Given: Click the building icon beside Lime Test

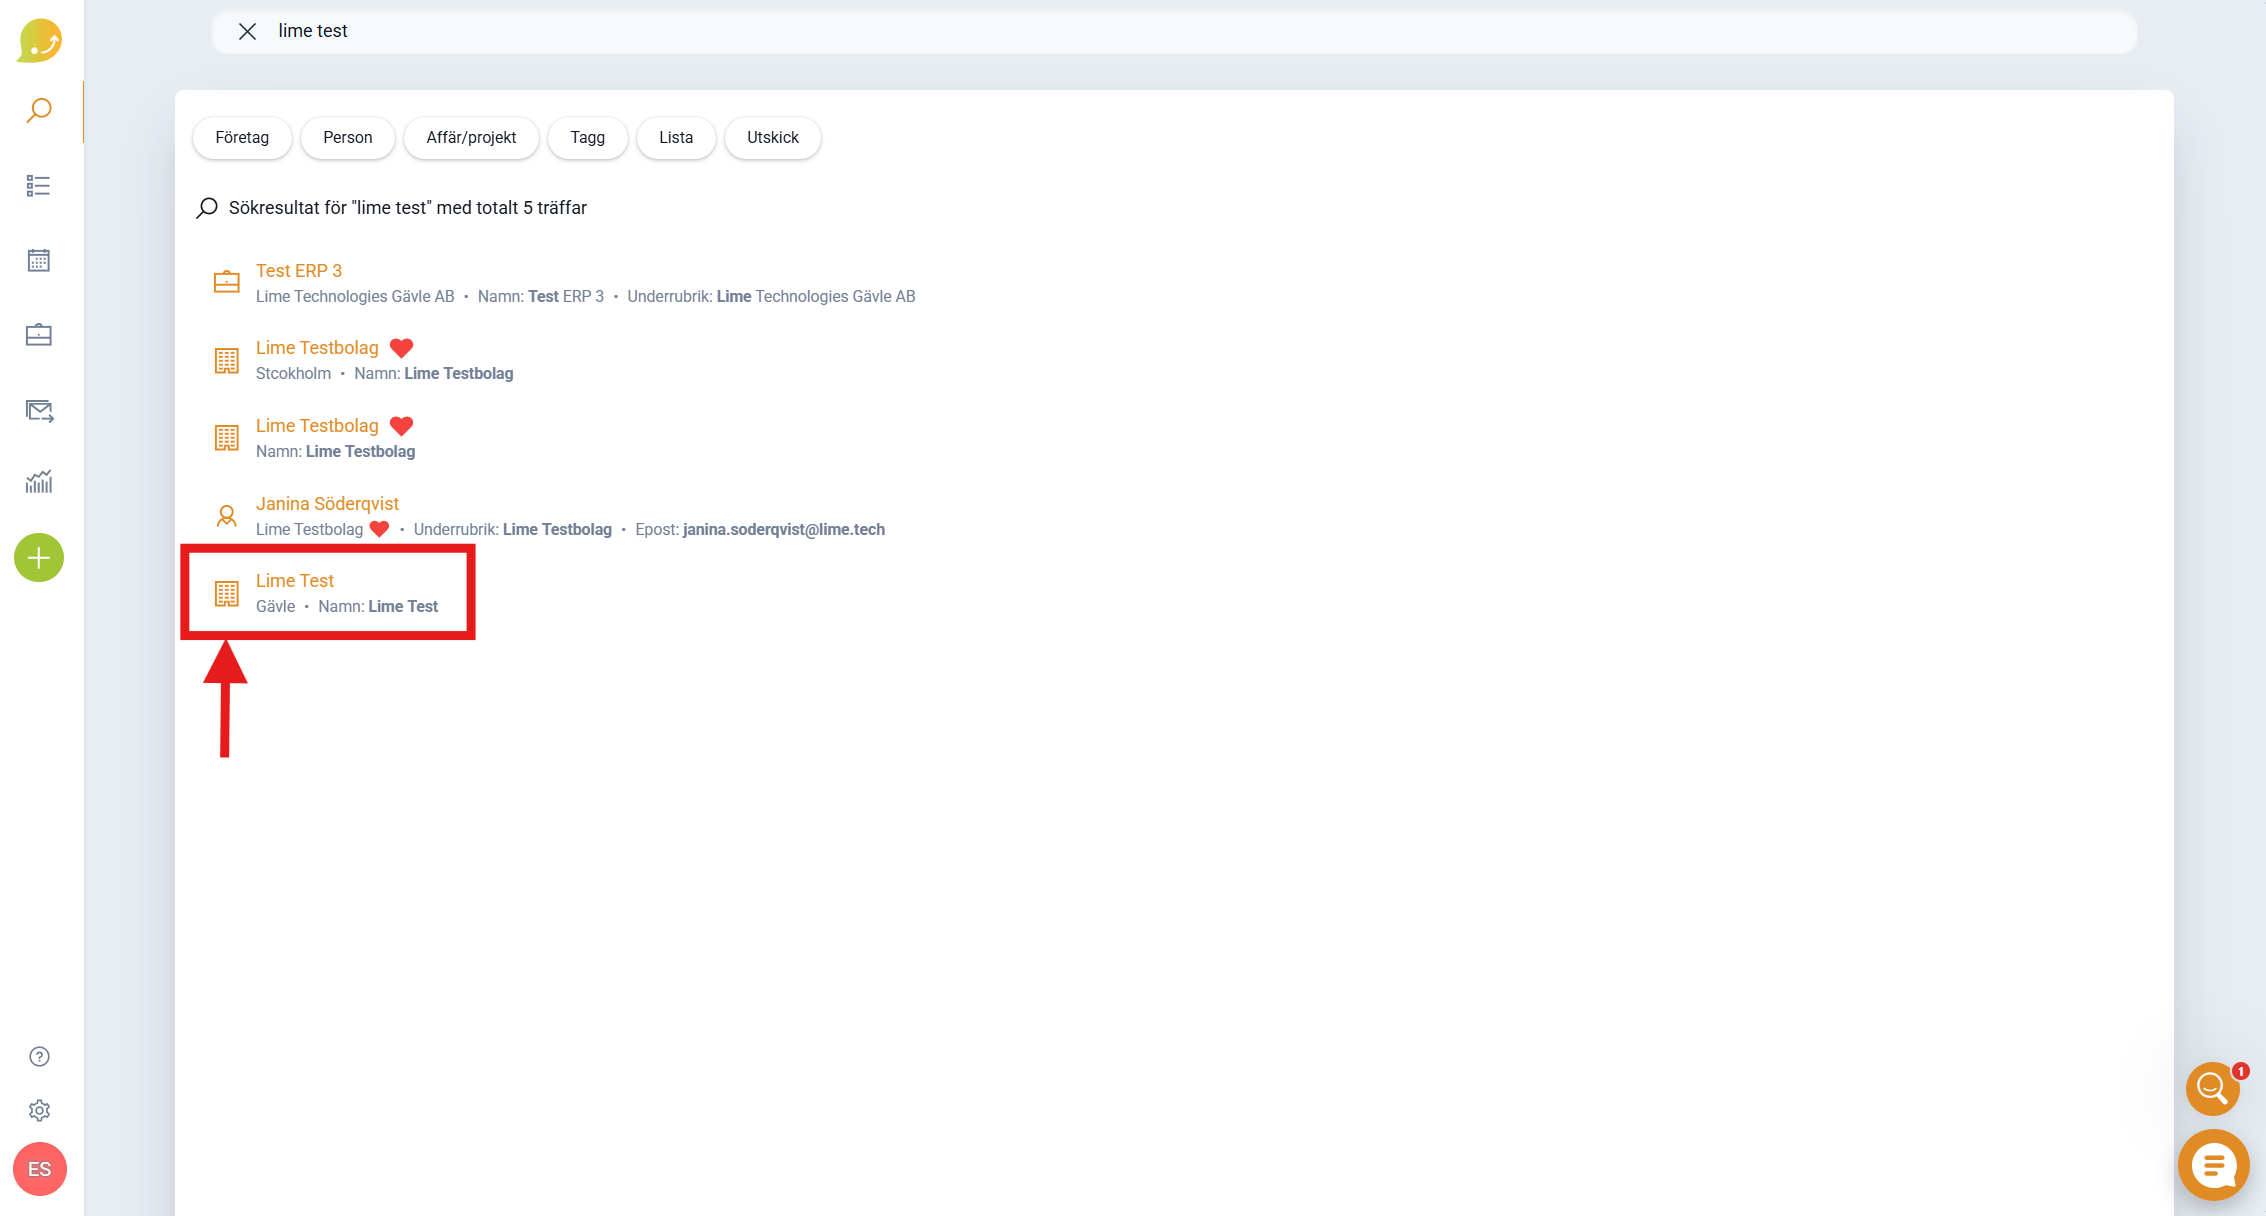Looking at the screenshot, I should pos(227,593).
